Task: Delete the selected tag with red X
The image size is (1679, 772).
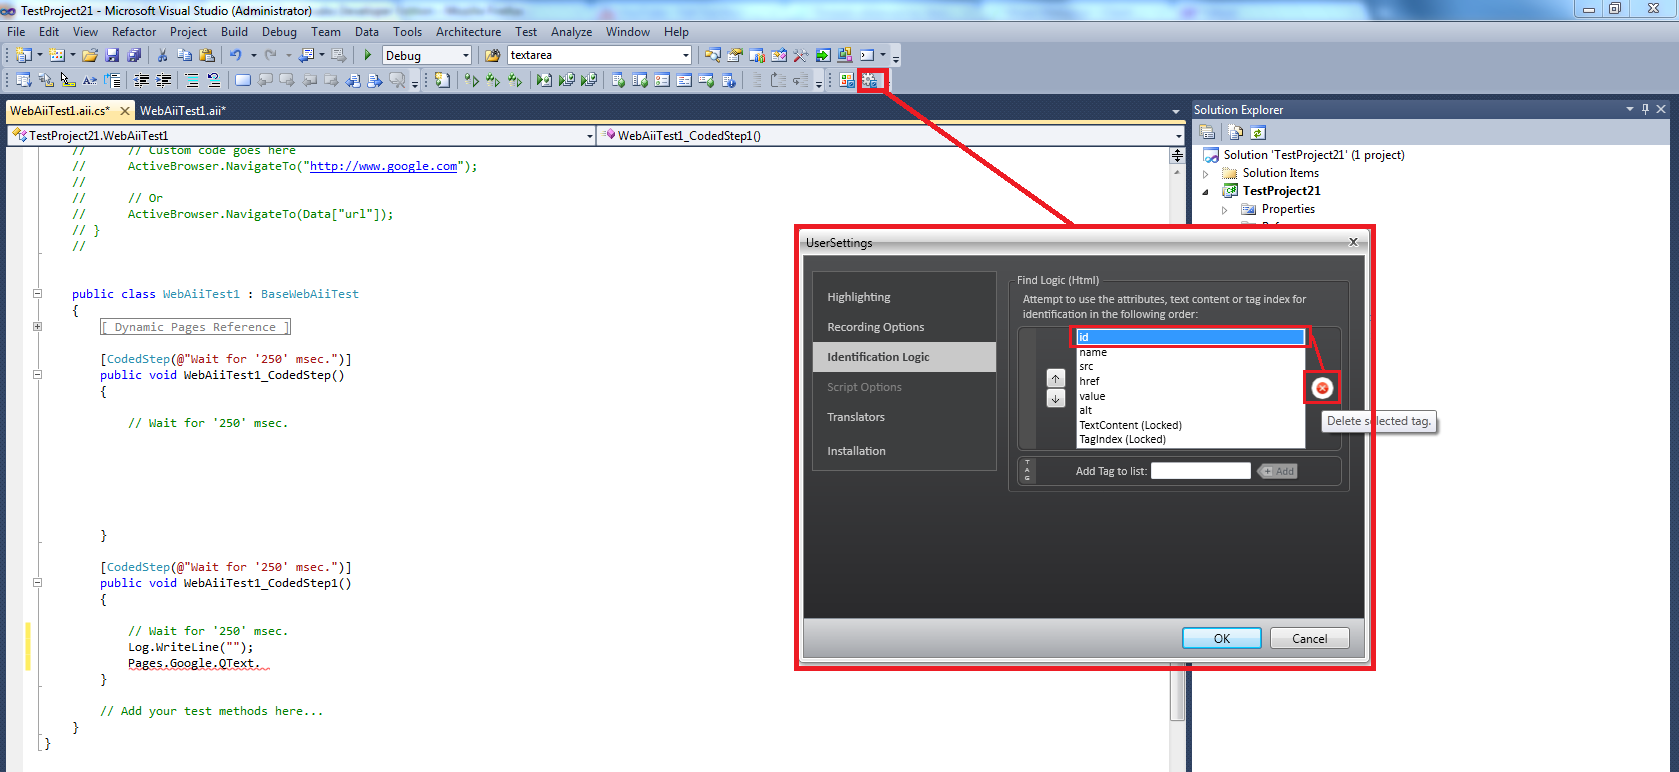Action: [x=1322, y=388]
